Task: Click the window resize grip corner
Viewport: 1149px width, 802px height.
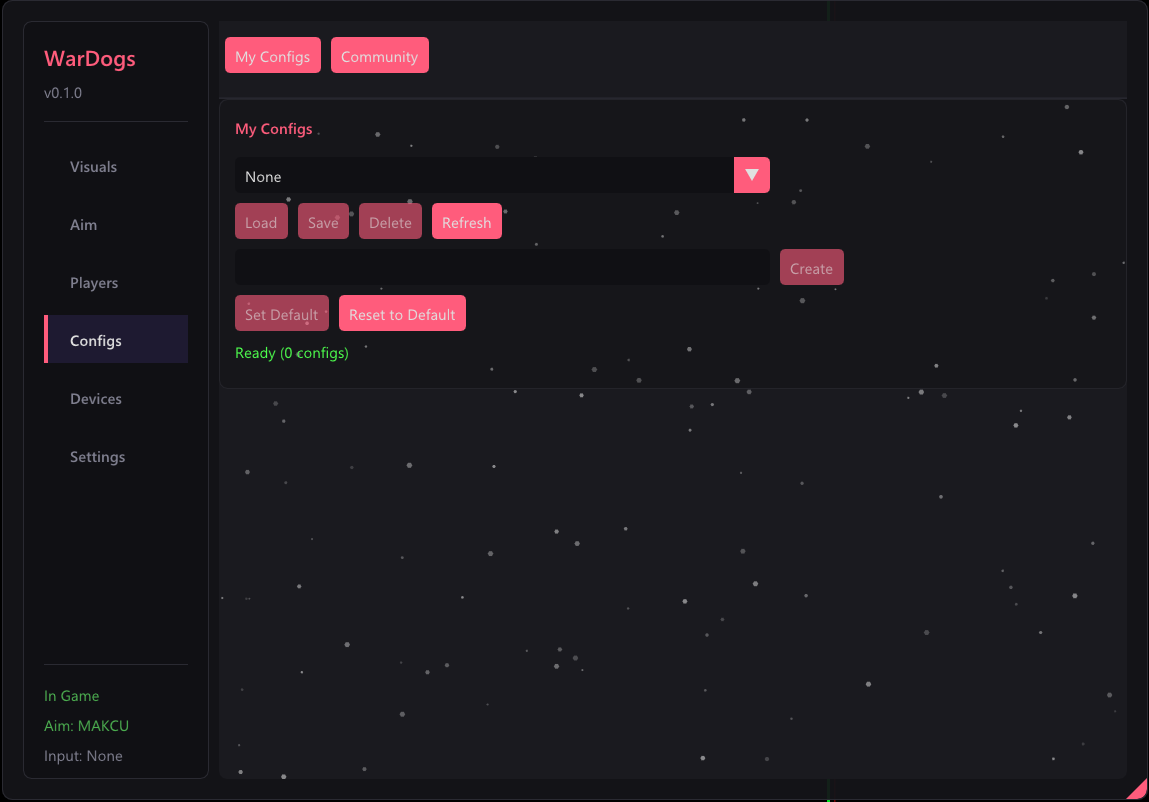Action: point(1138,790)
